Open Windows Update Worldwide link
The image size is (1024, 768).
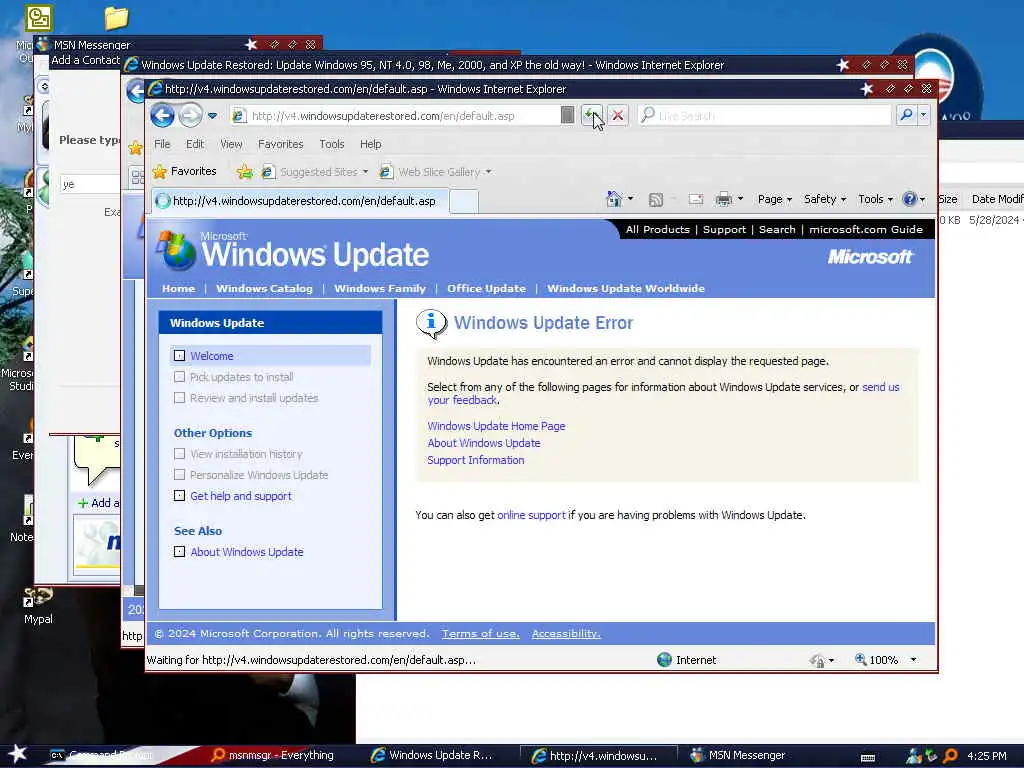click(626, 288)
